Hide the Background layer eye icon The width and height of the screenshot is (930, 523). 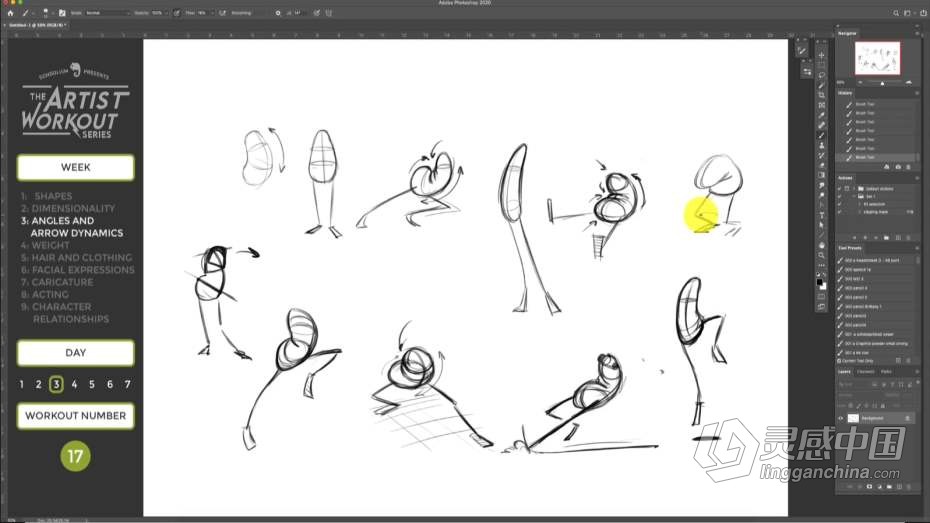(x=840, y=418)
